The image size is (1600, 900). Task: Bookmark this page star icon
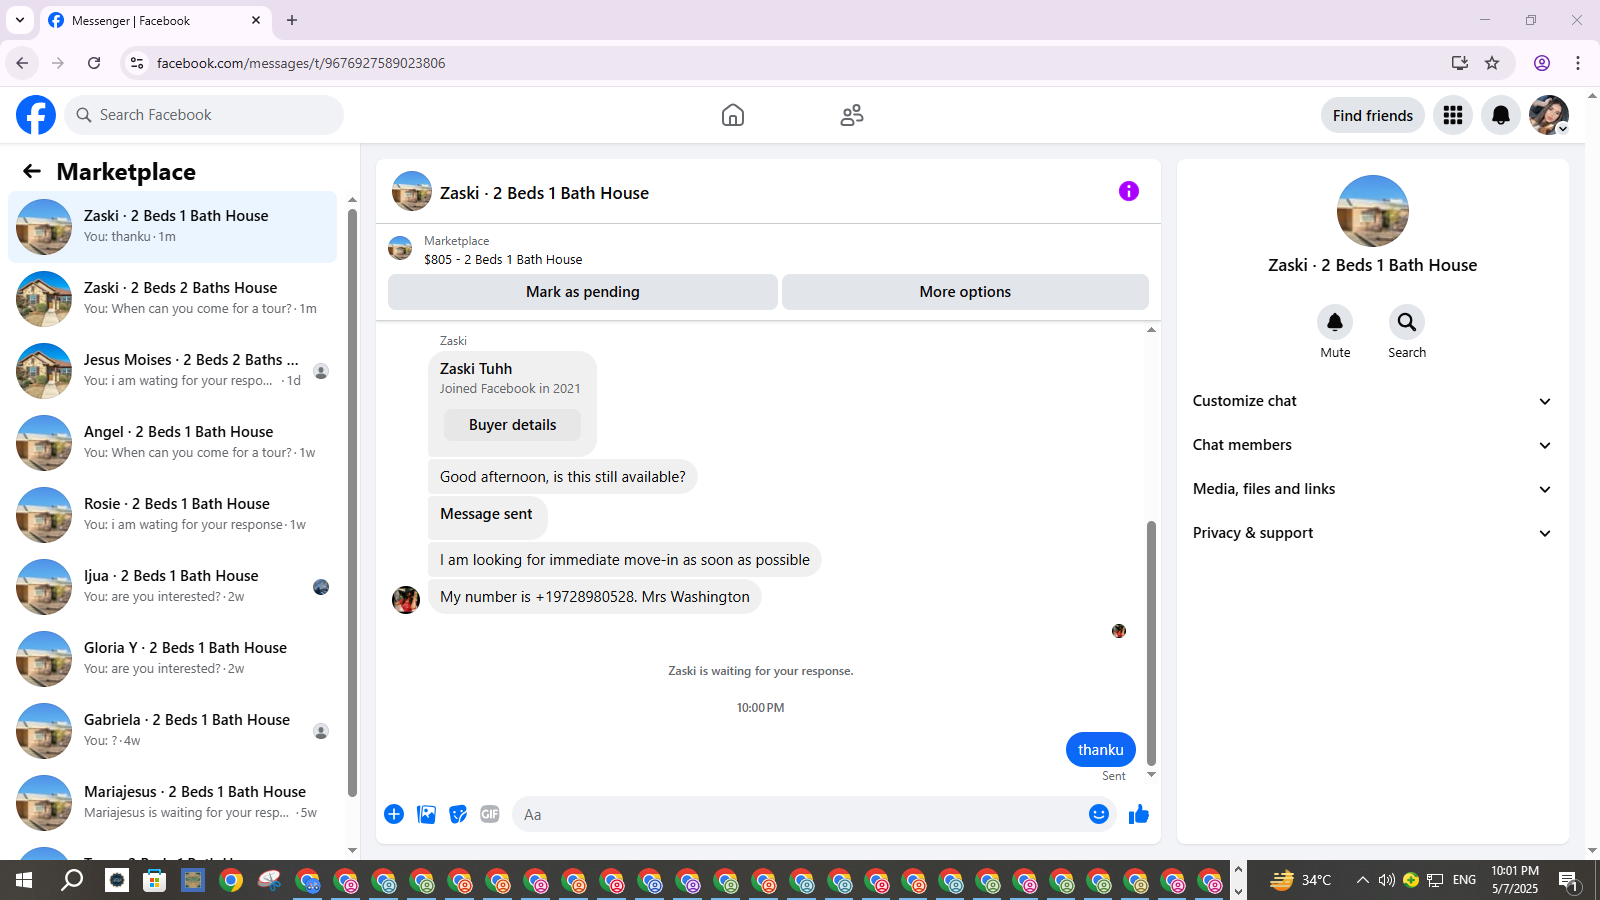point(1492,63)
